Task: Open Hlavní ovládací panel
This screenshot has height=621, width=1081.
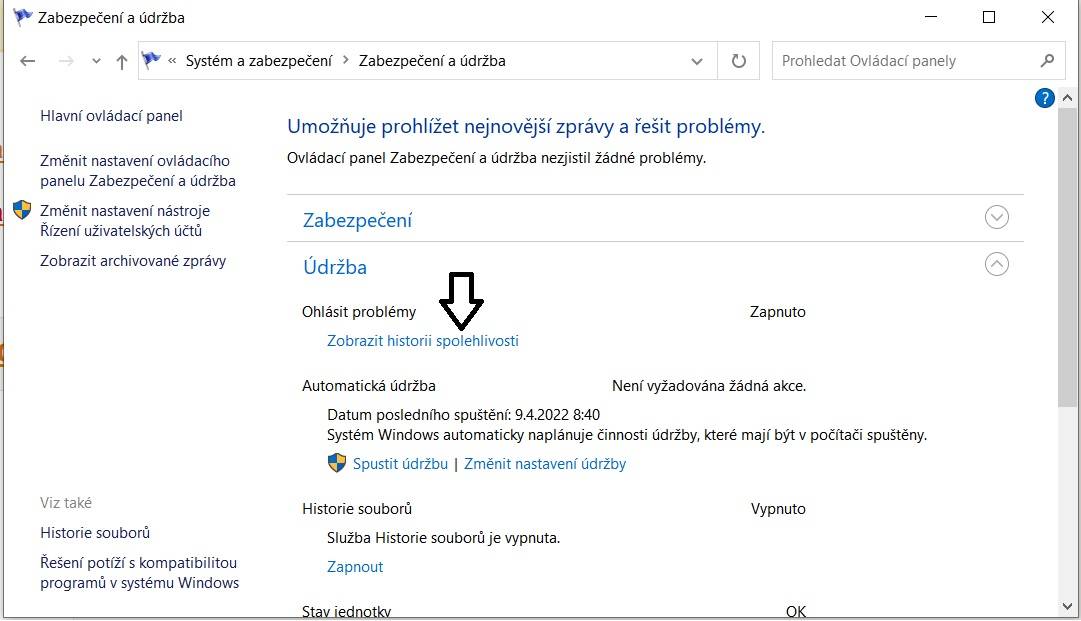Action: tap(111, 116)
